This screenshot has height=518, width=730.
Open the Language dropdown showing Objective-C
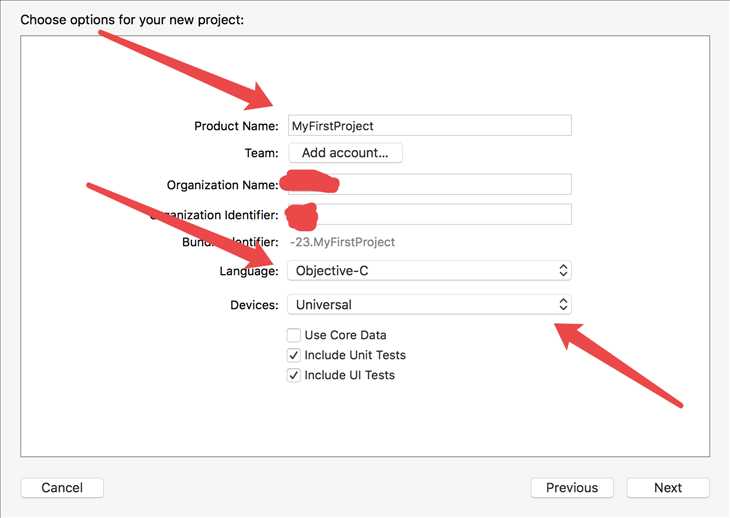coord(429,270)
